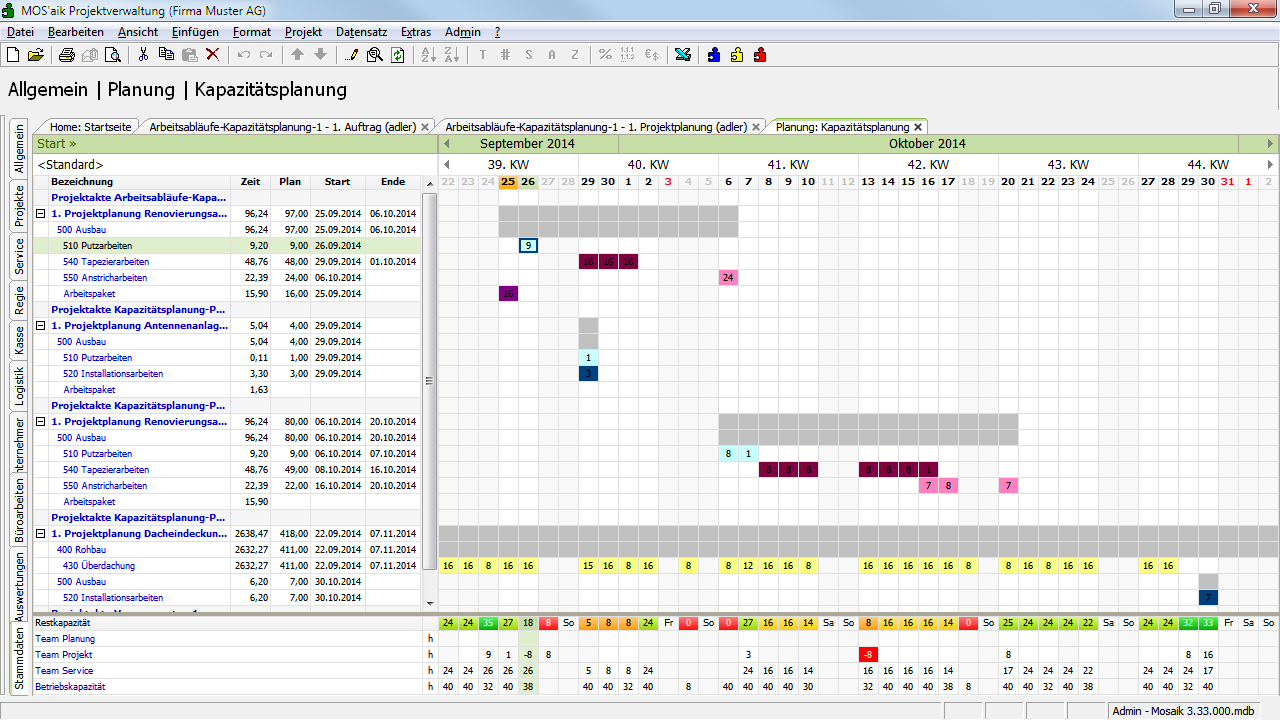Image resolution: width=1280 pixels, height=720 pixels.
Task: Go to next month right of Oktober 2014
Action: tap(1271, 144)
